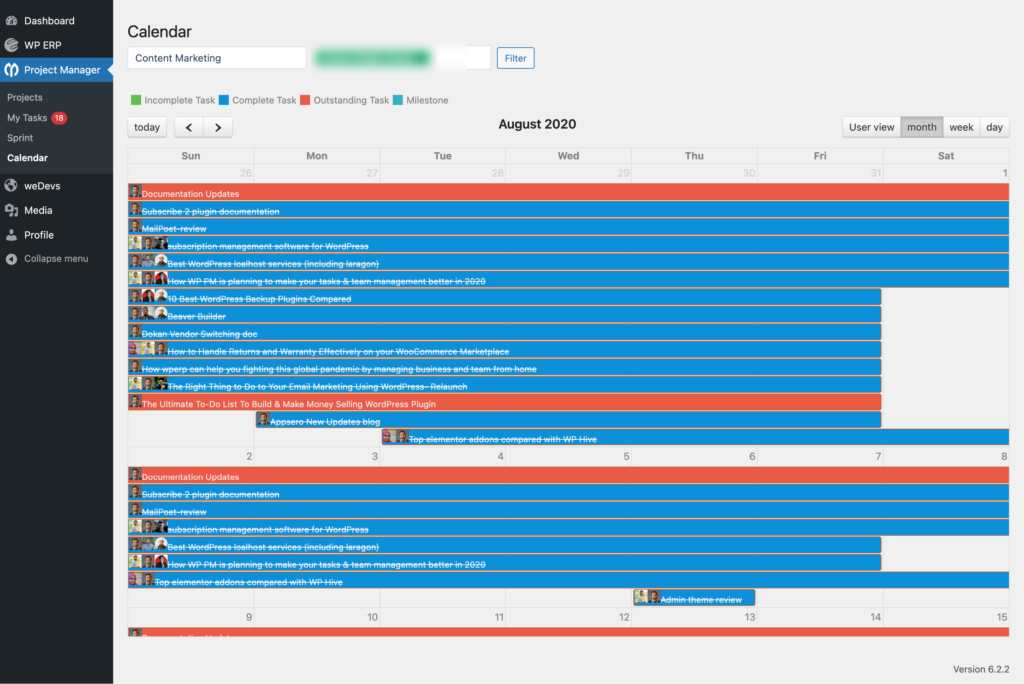1024x684 pixels.
Task: Open Appsero New Updates blog task
Action: [569, 421]
